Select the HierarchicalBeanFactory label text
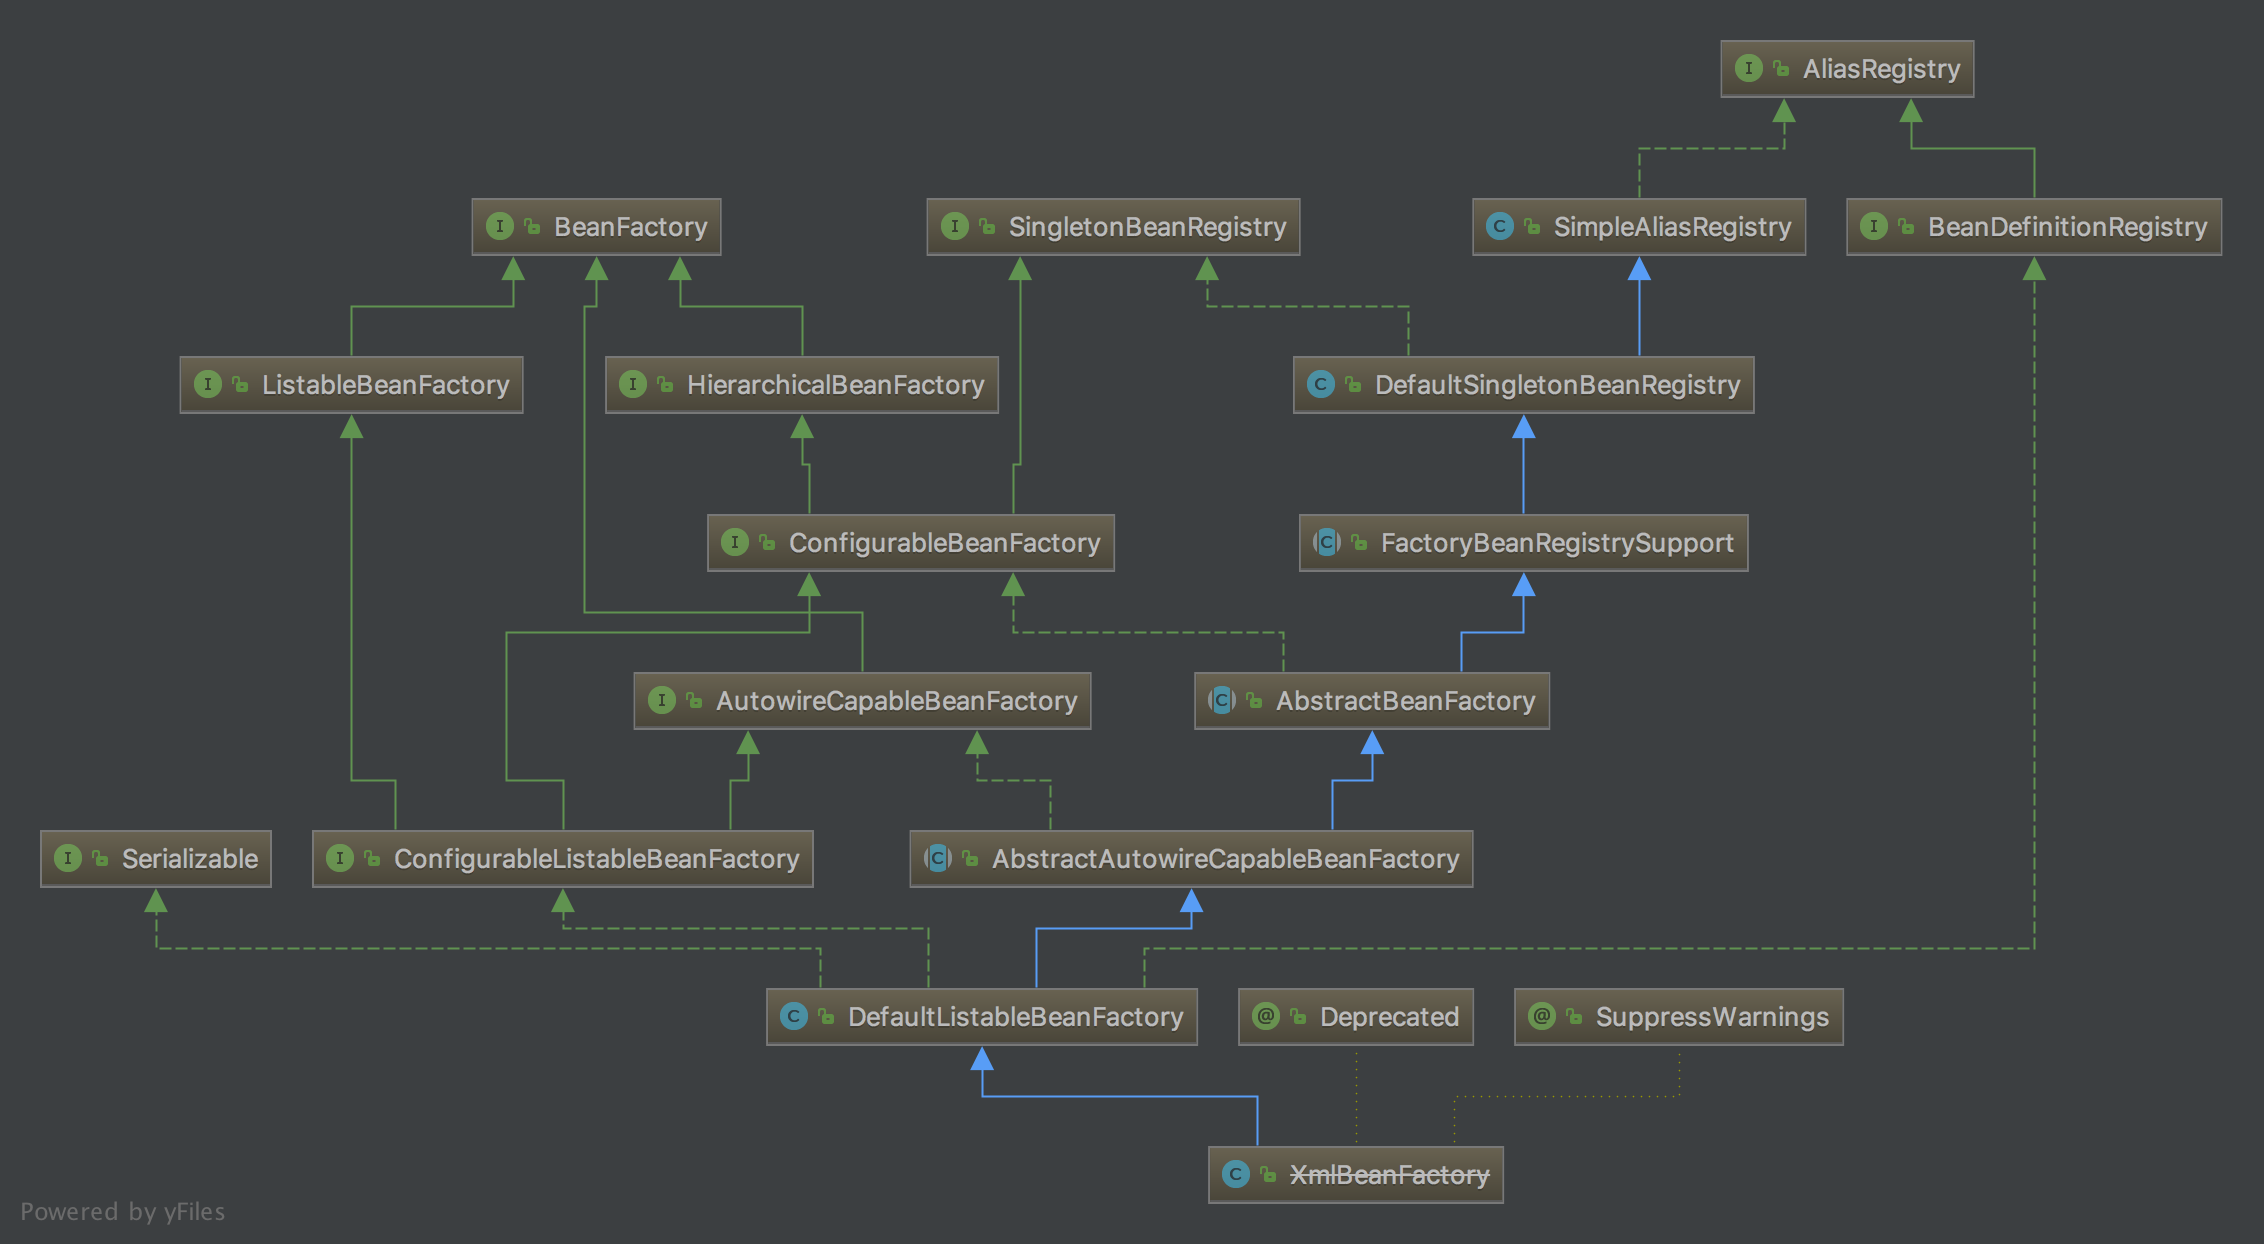Screen dimensions: 2264x1244 tap(835, 385)
